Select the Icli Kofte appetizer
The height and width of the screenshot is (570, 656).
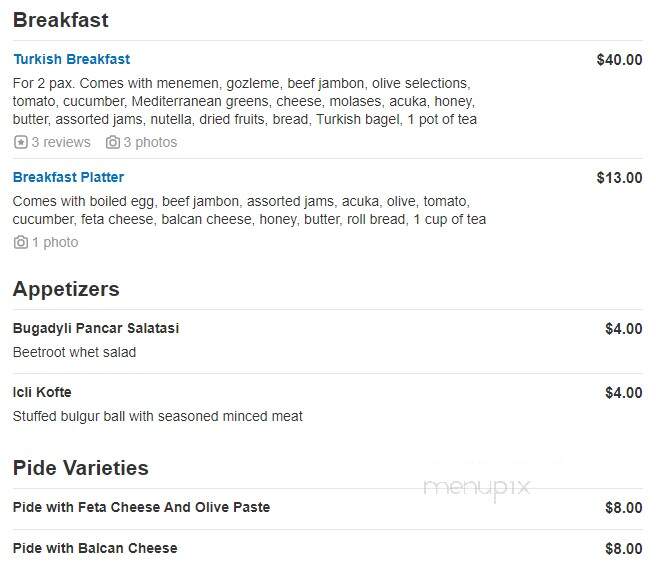point(42,393)
